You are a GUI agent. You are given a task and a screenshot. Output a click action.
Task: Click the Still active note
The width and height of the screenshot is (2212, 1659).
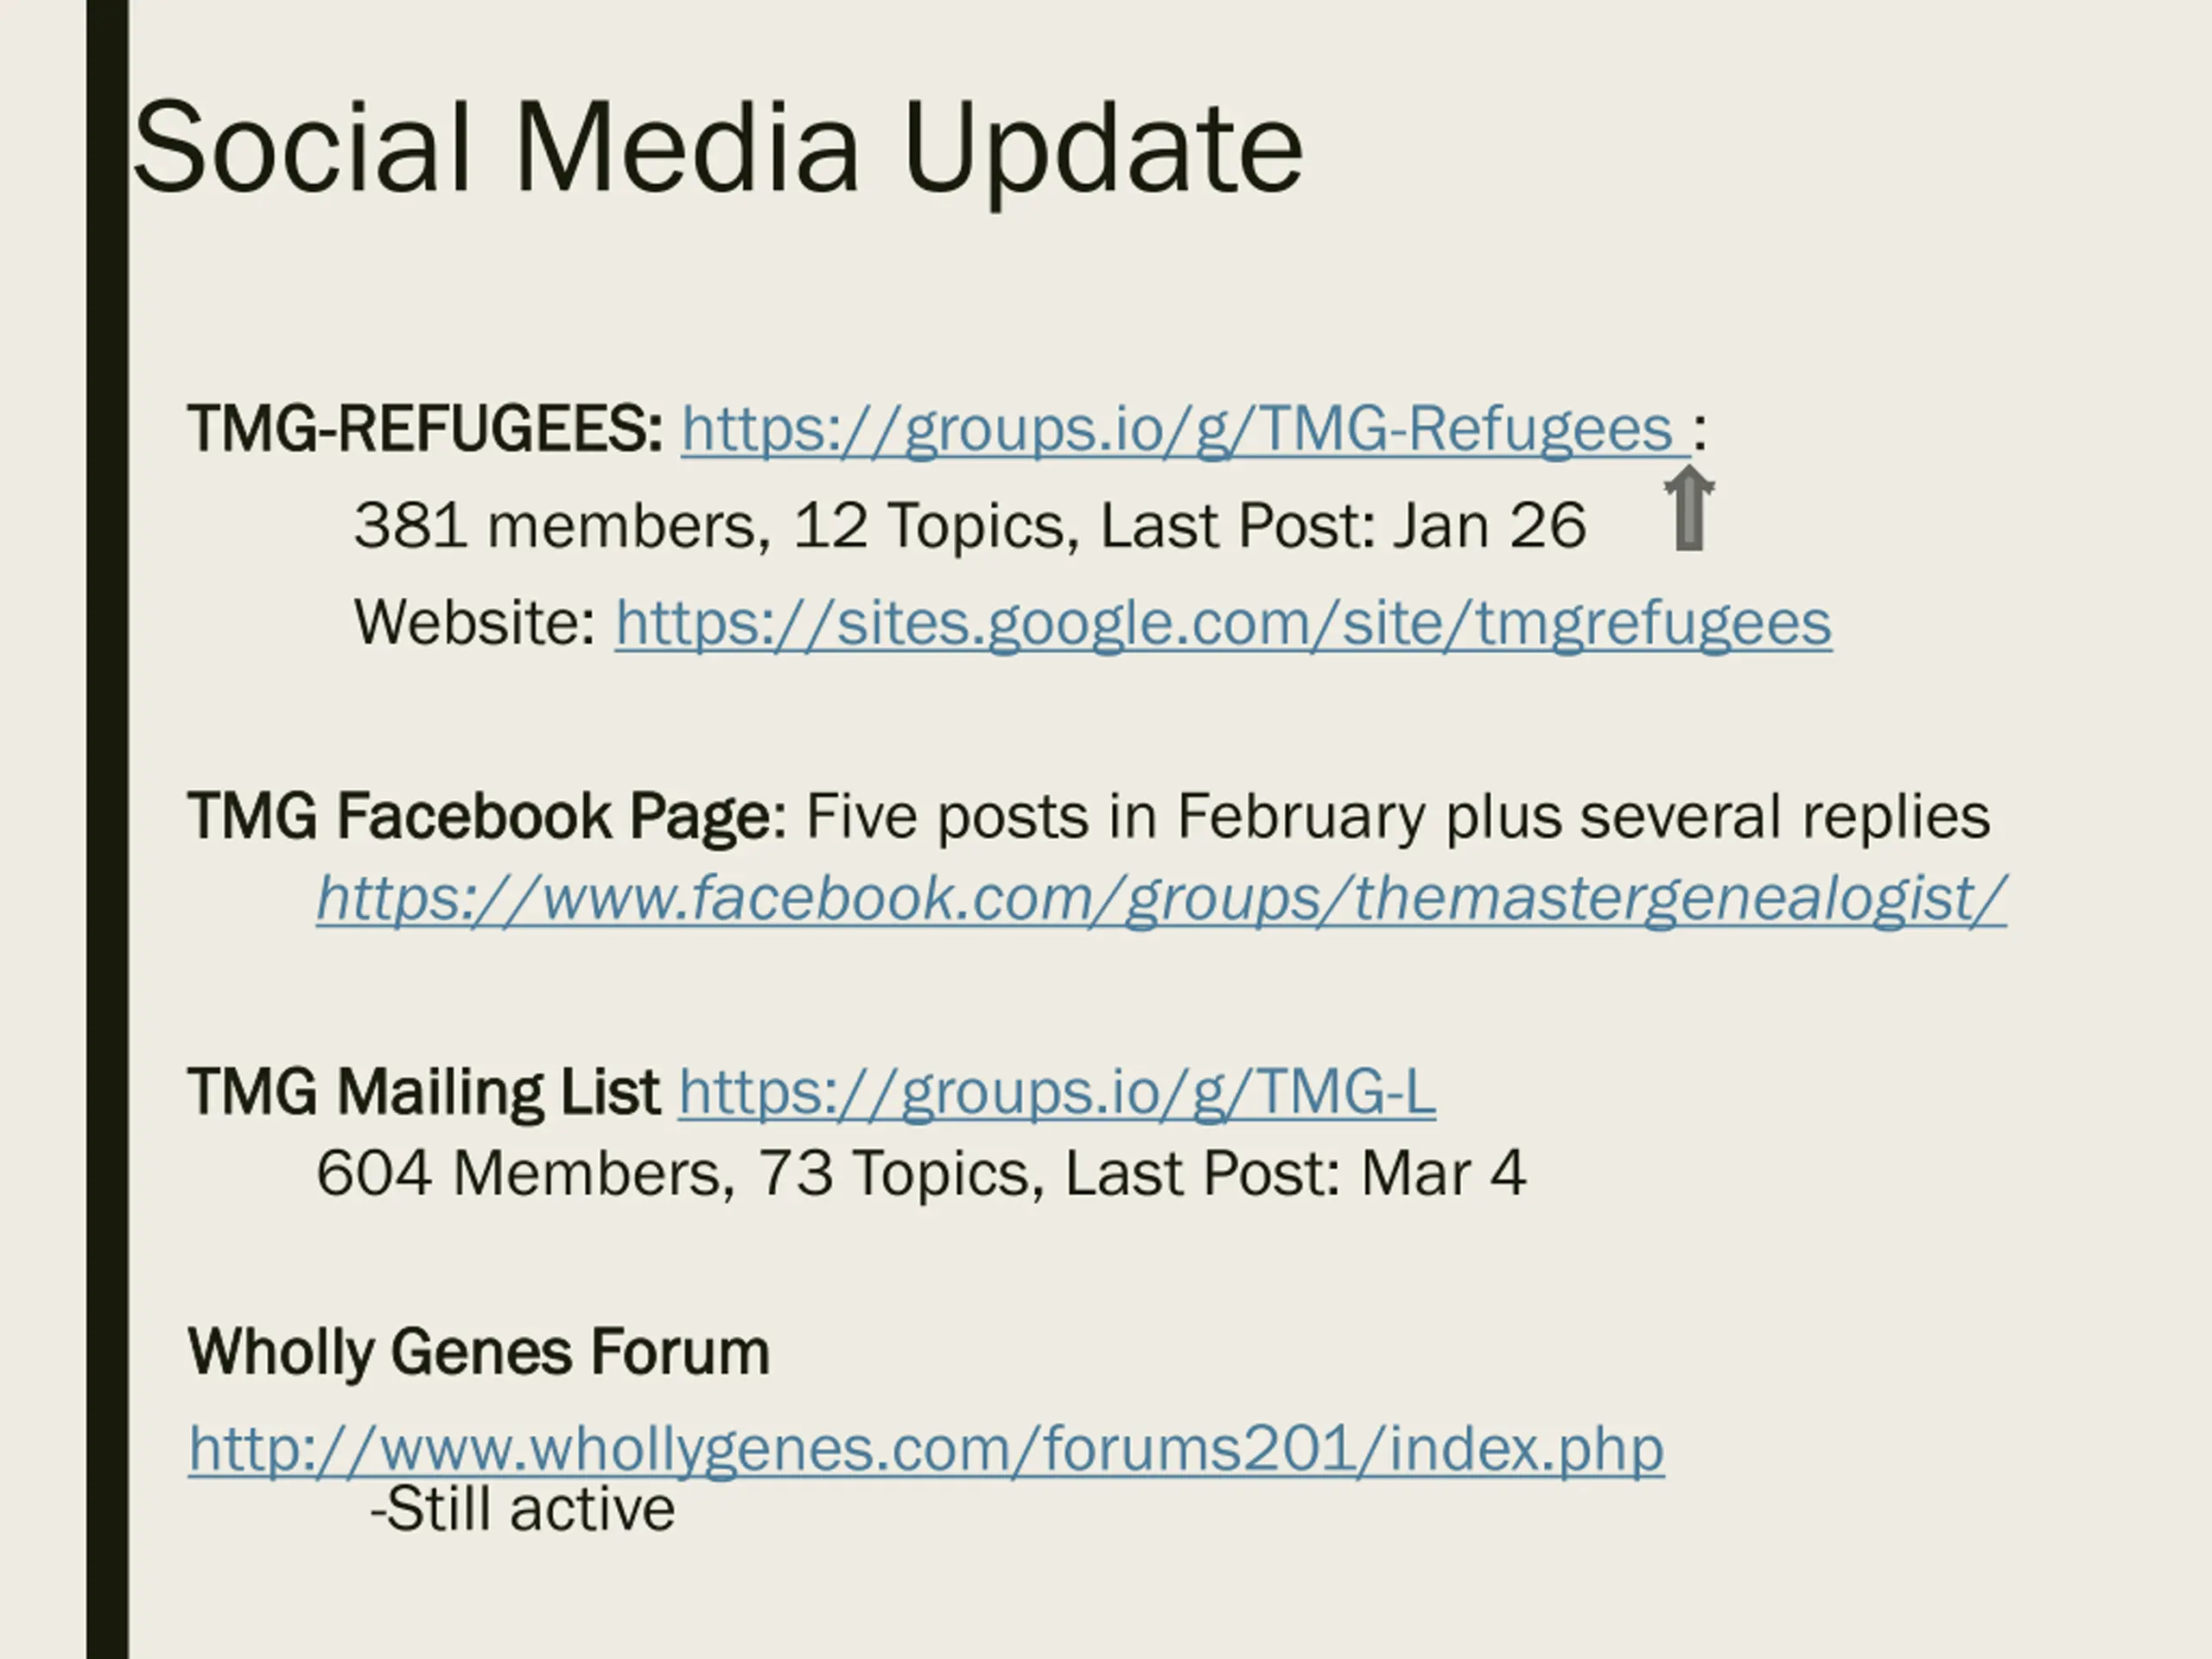(x=523, y=1509)
